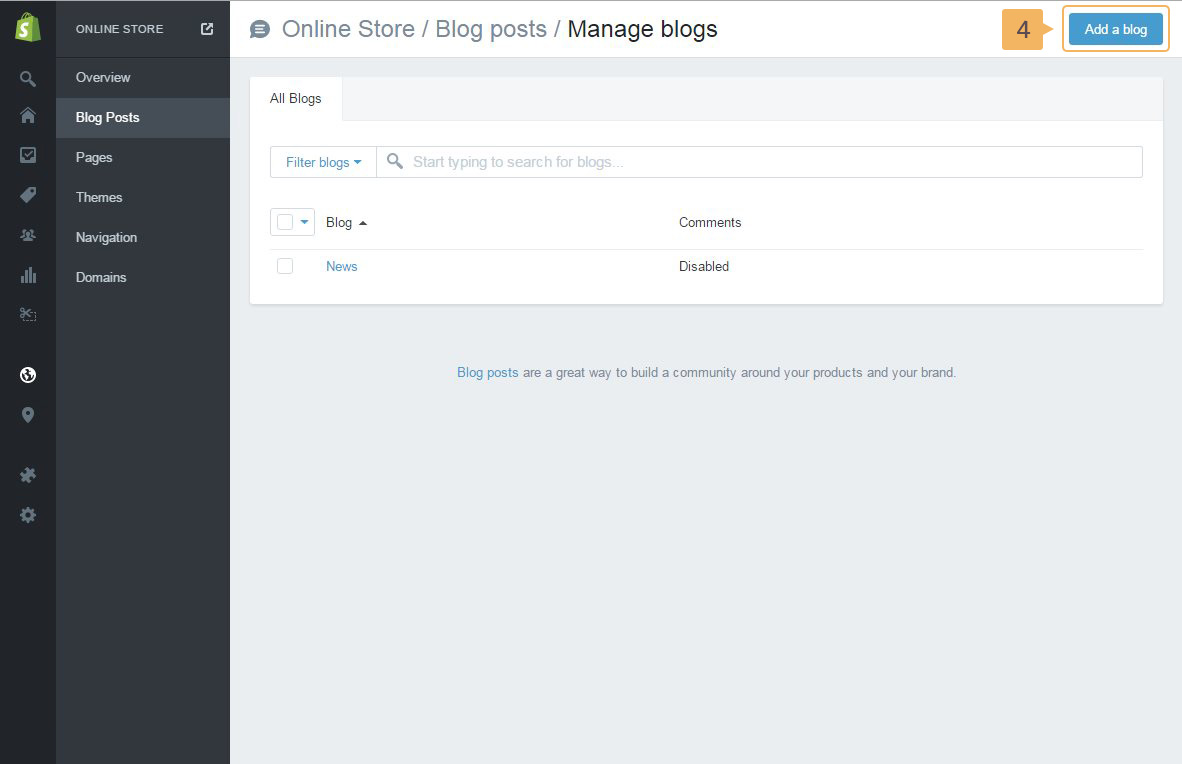Open Products tag icon in sidebar
1182x764 pixels.
(28, 195)
